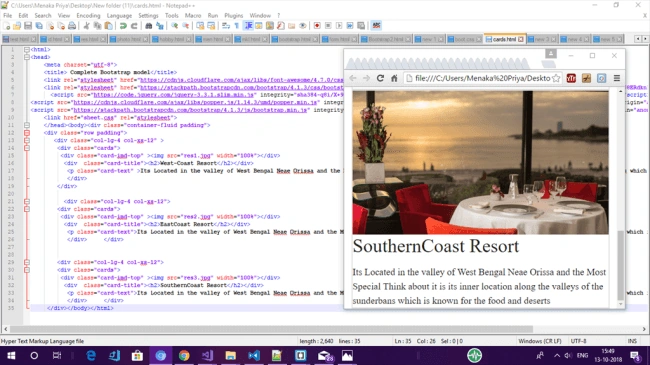Click the tab bar scroll-left arrow

(638, 39)
